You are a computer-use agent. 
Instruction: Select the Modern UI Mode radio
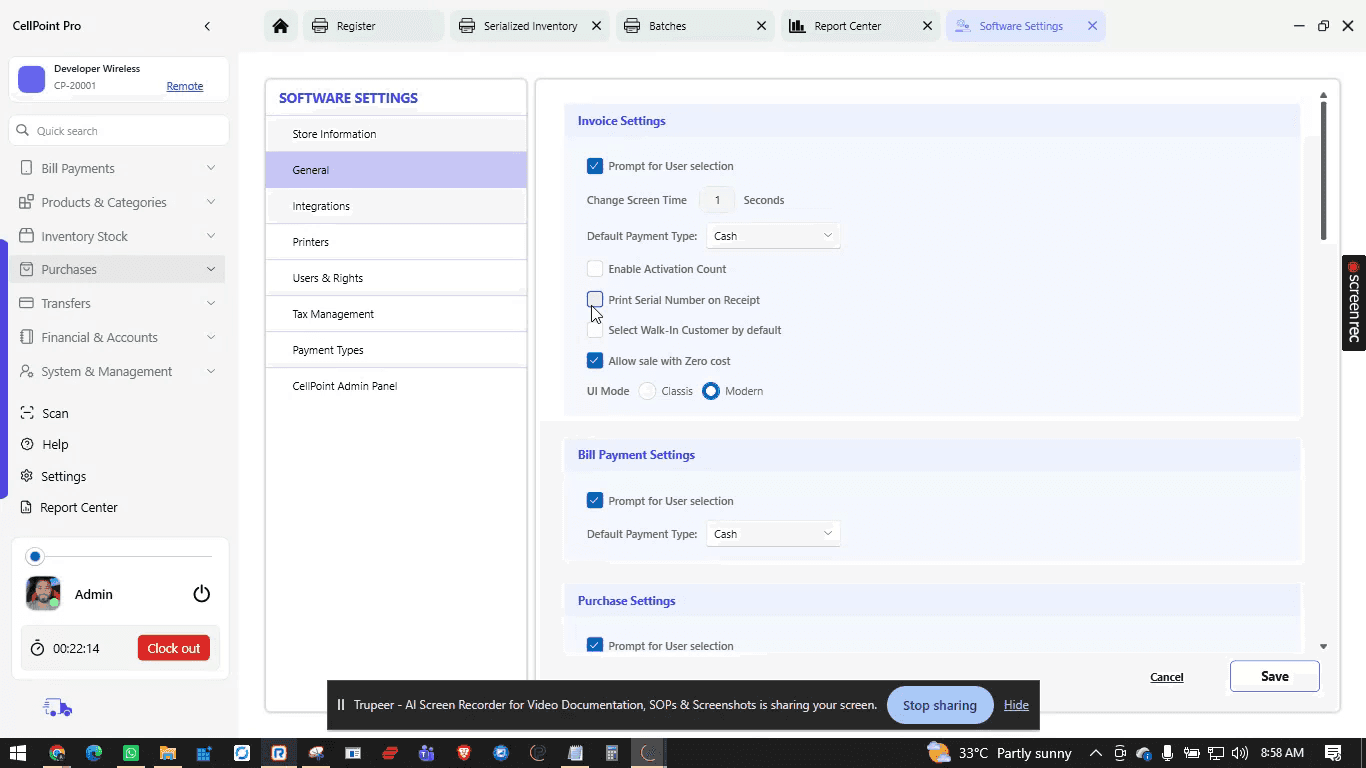coord(711,391)
